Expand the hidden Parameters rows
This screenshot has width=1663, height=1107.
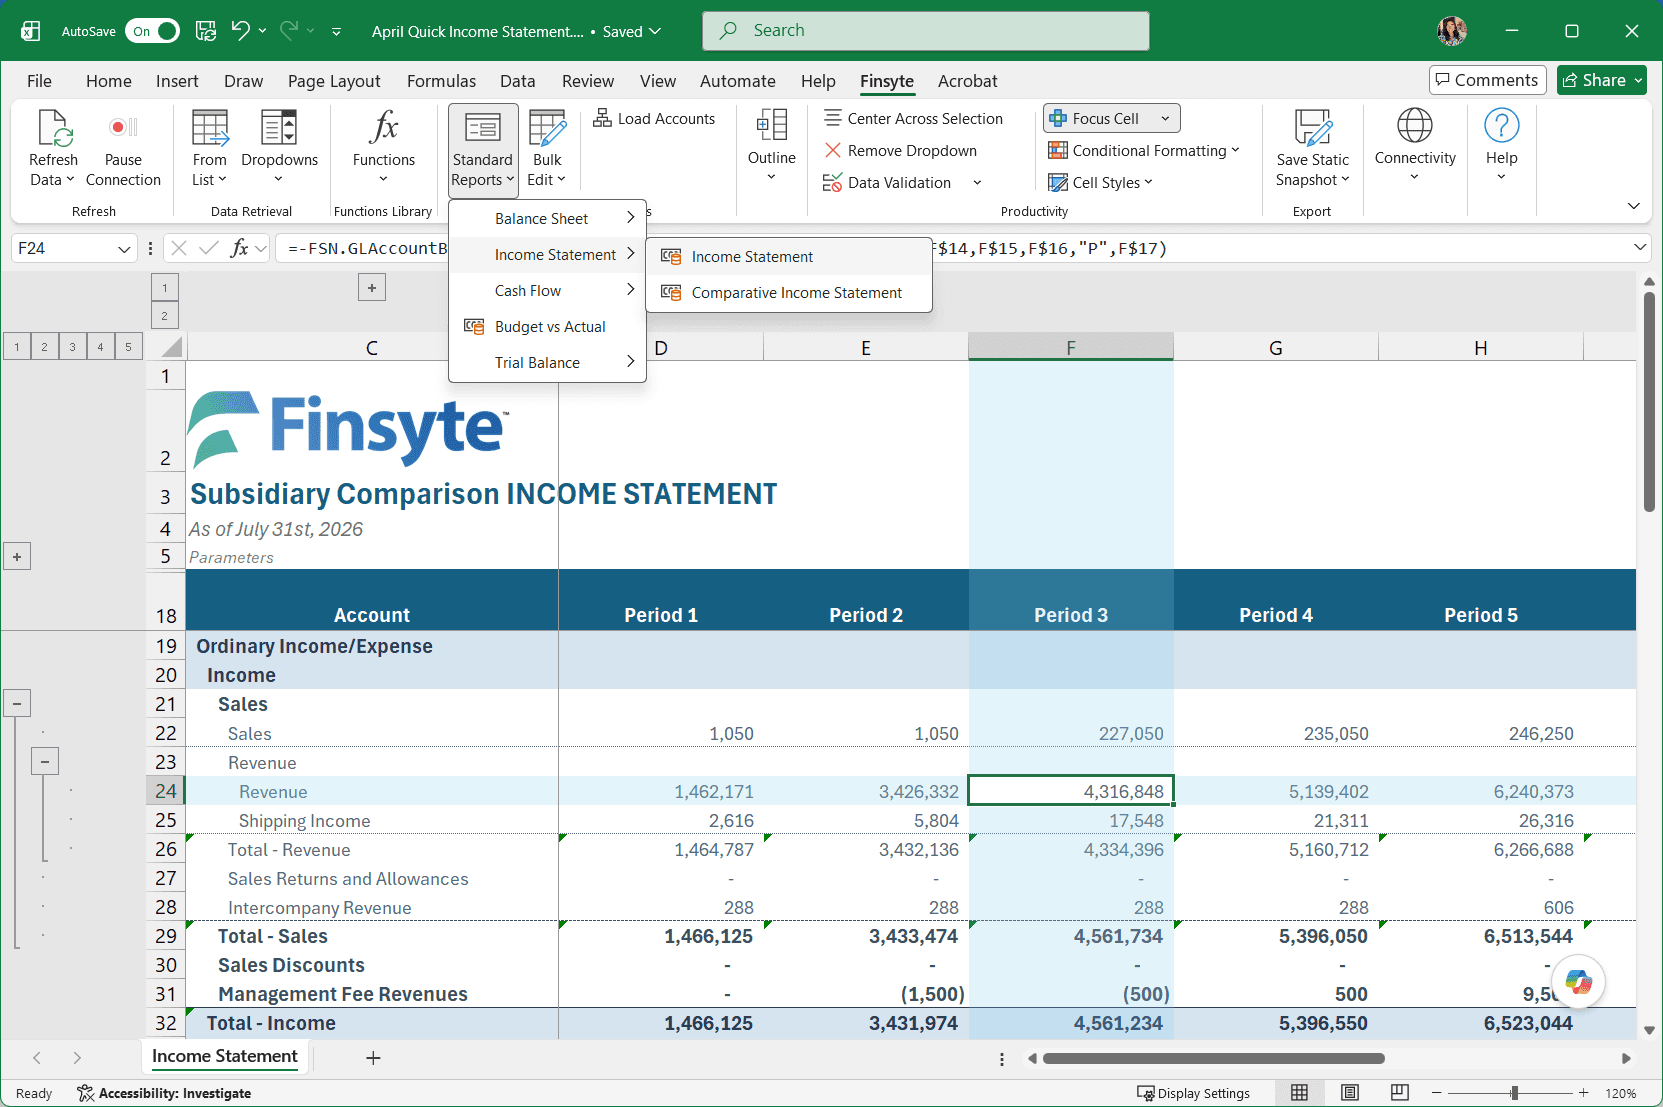click(17, 556)
